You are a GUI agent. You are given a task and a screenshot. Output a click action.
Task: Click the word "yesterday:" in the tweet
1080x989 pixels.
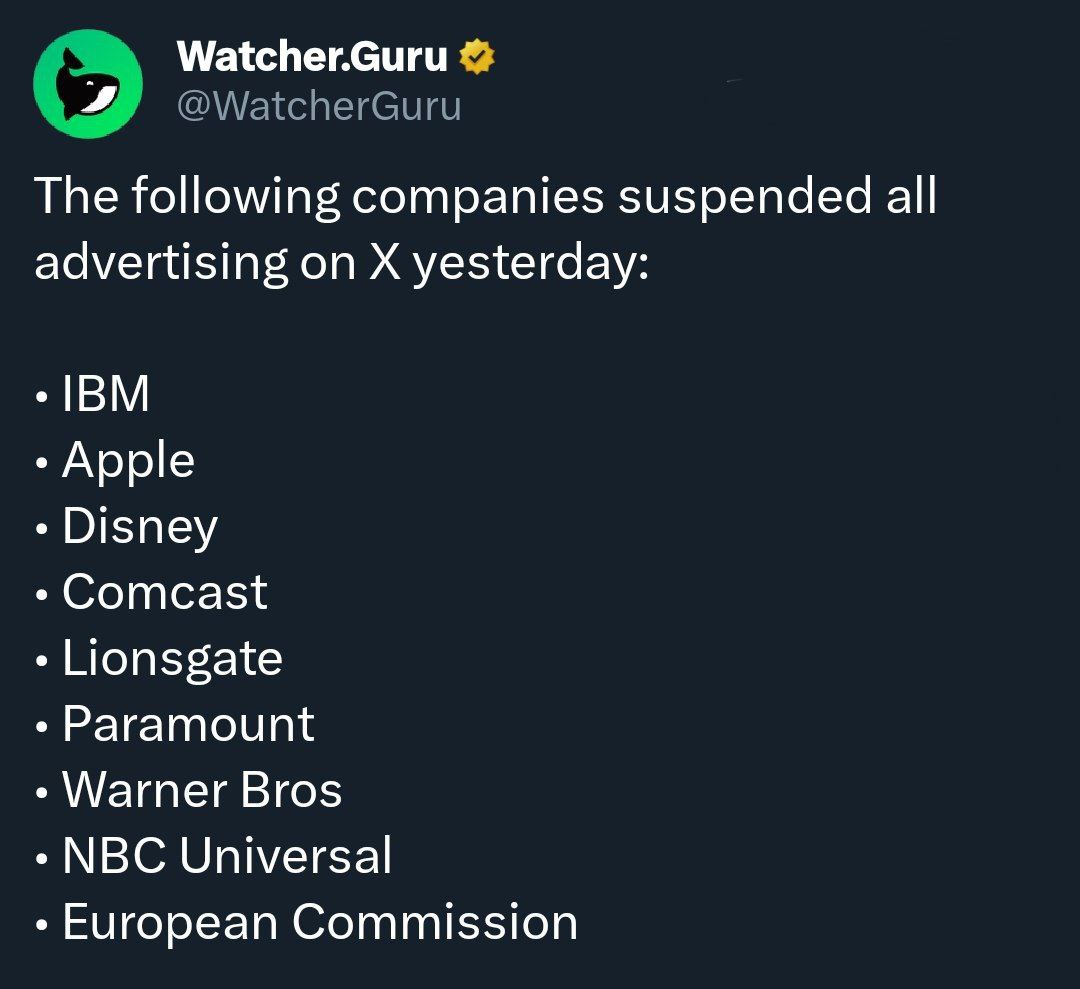pos(530,262)
